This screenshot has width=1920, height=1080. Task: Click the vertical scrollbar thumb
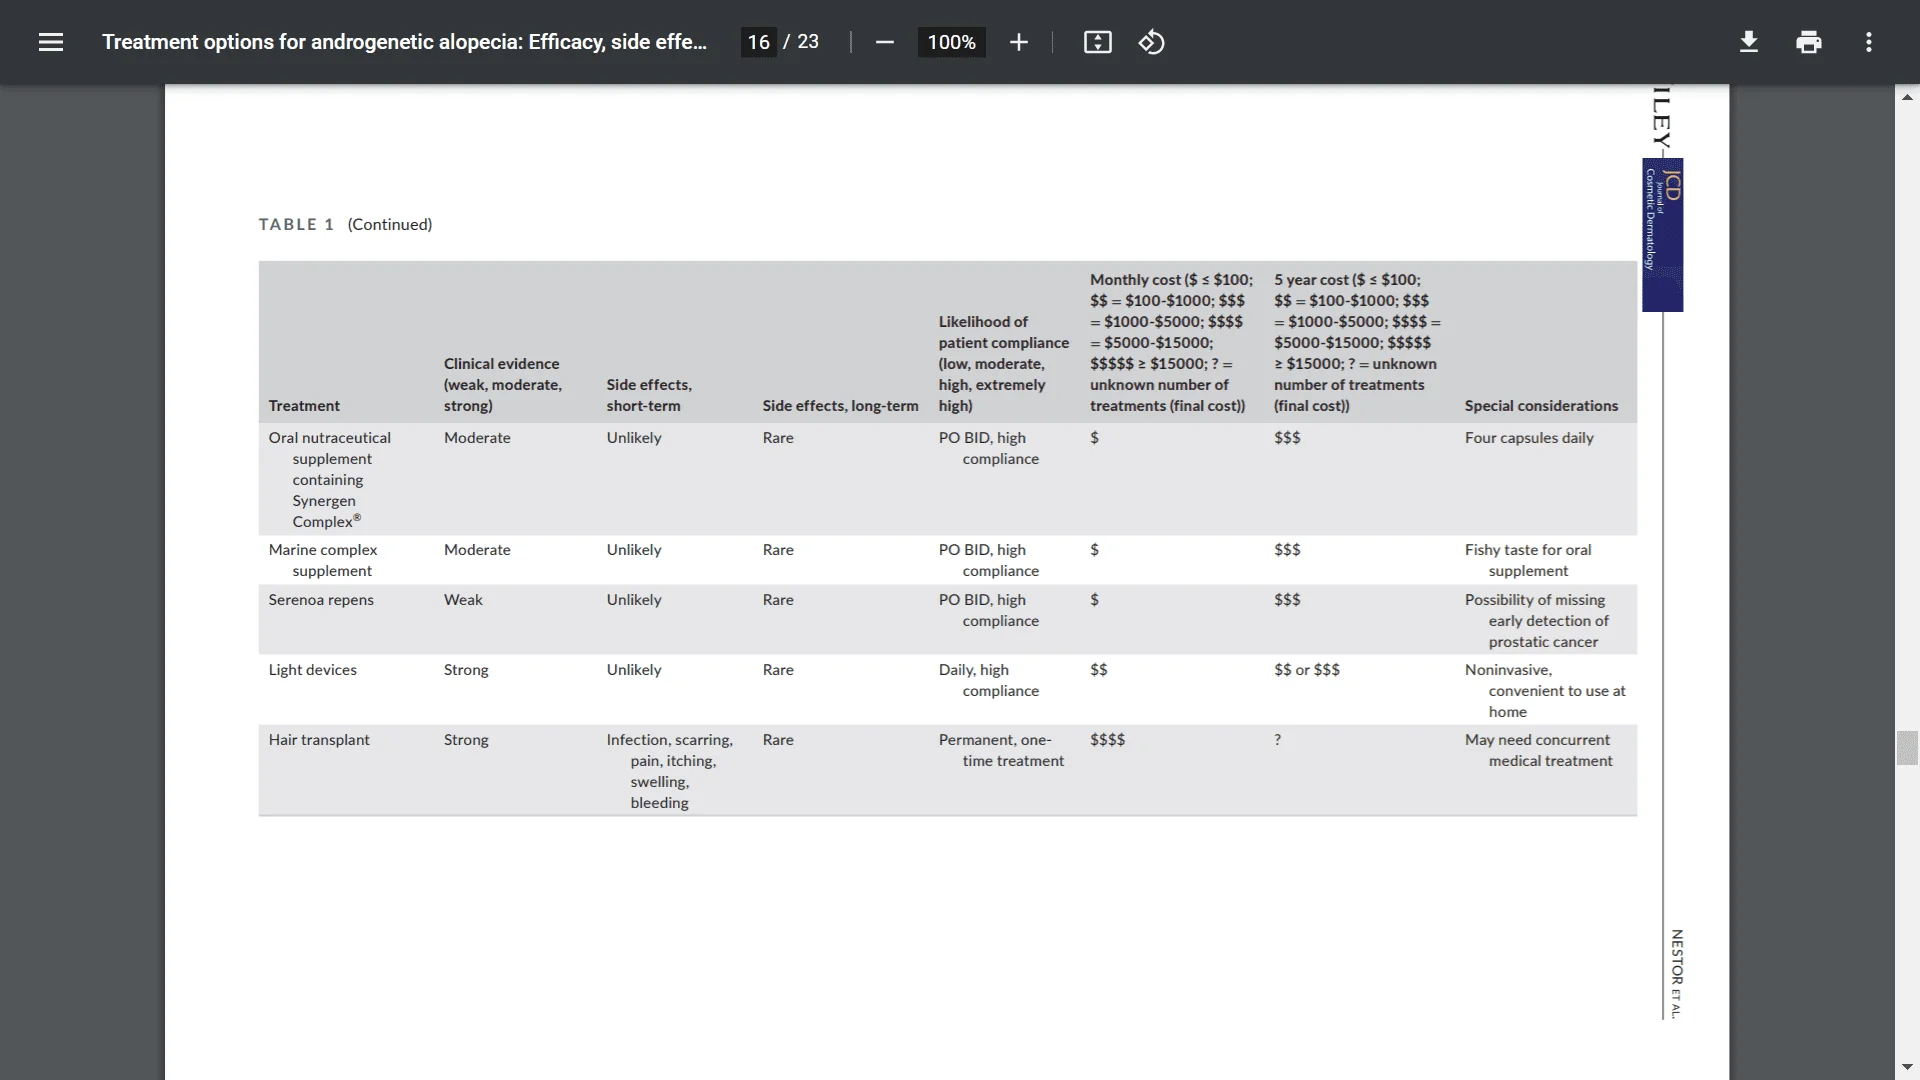point(1907,748)
